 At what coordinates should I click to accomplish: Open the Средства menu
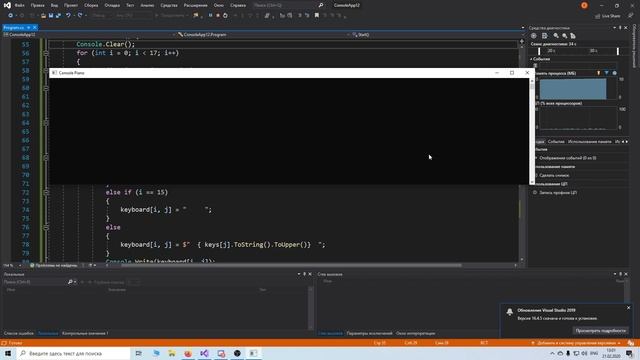click(169, 5)
